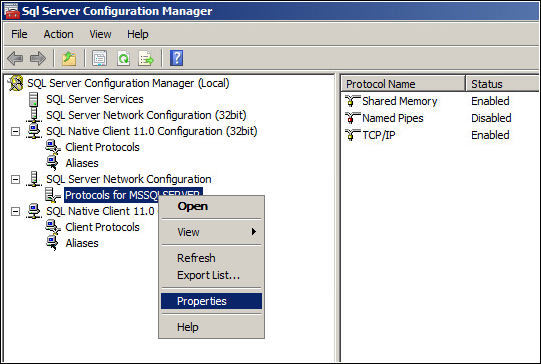Select the SQL Server Network Configuration label
The height and width of the screenshot is (364, 541).
point(129,179)
